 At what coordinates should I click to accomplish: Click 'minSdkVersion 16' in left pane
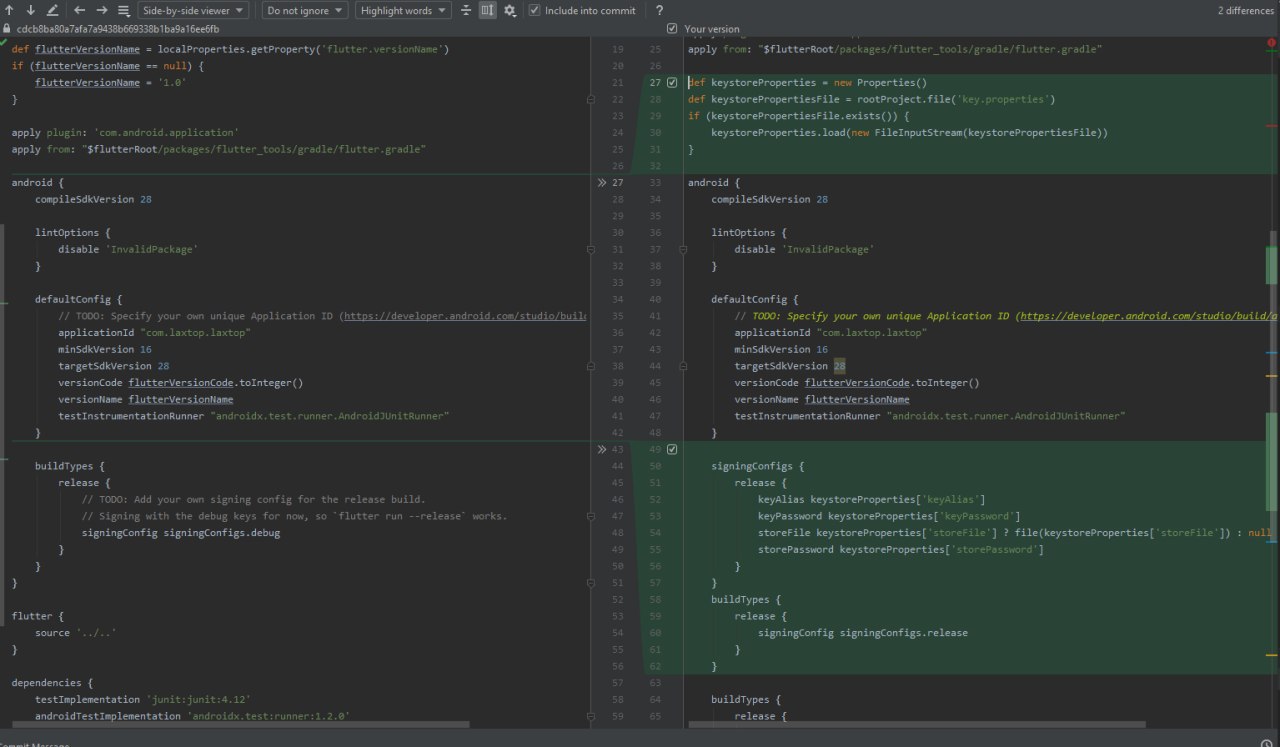(x=105, y=350)
